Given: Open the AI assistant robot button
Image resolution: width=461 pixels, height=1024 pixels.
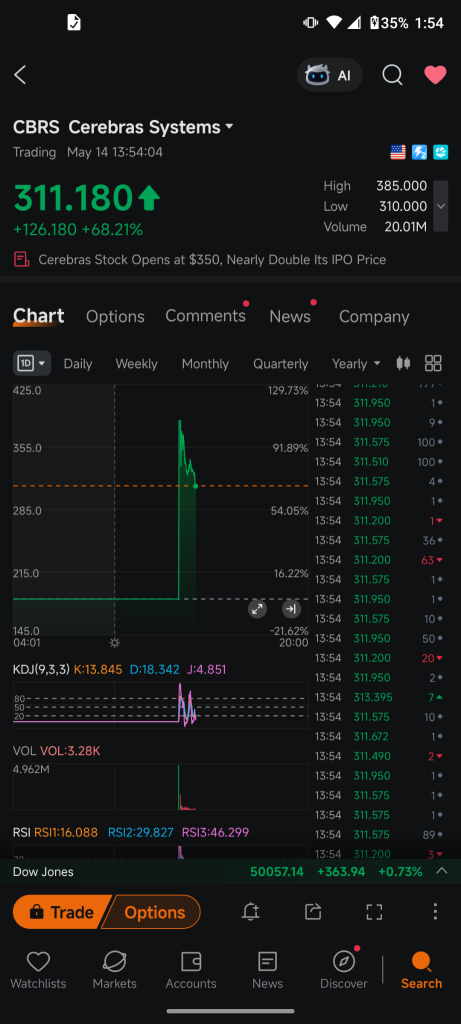Looking at the screenshot, I should (330, 75).
